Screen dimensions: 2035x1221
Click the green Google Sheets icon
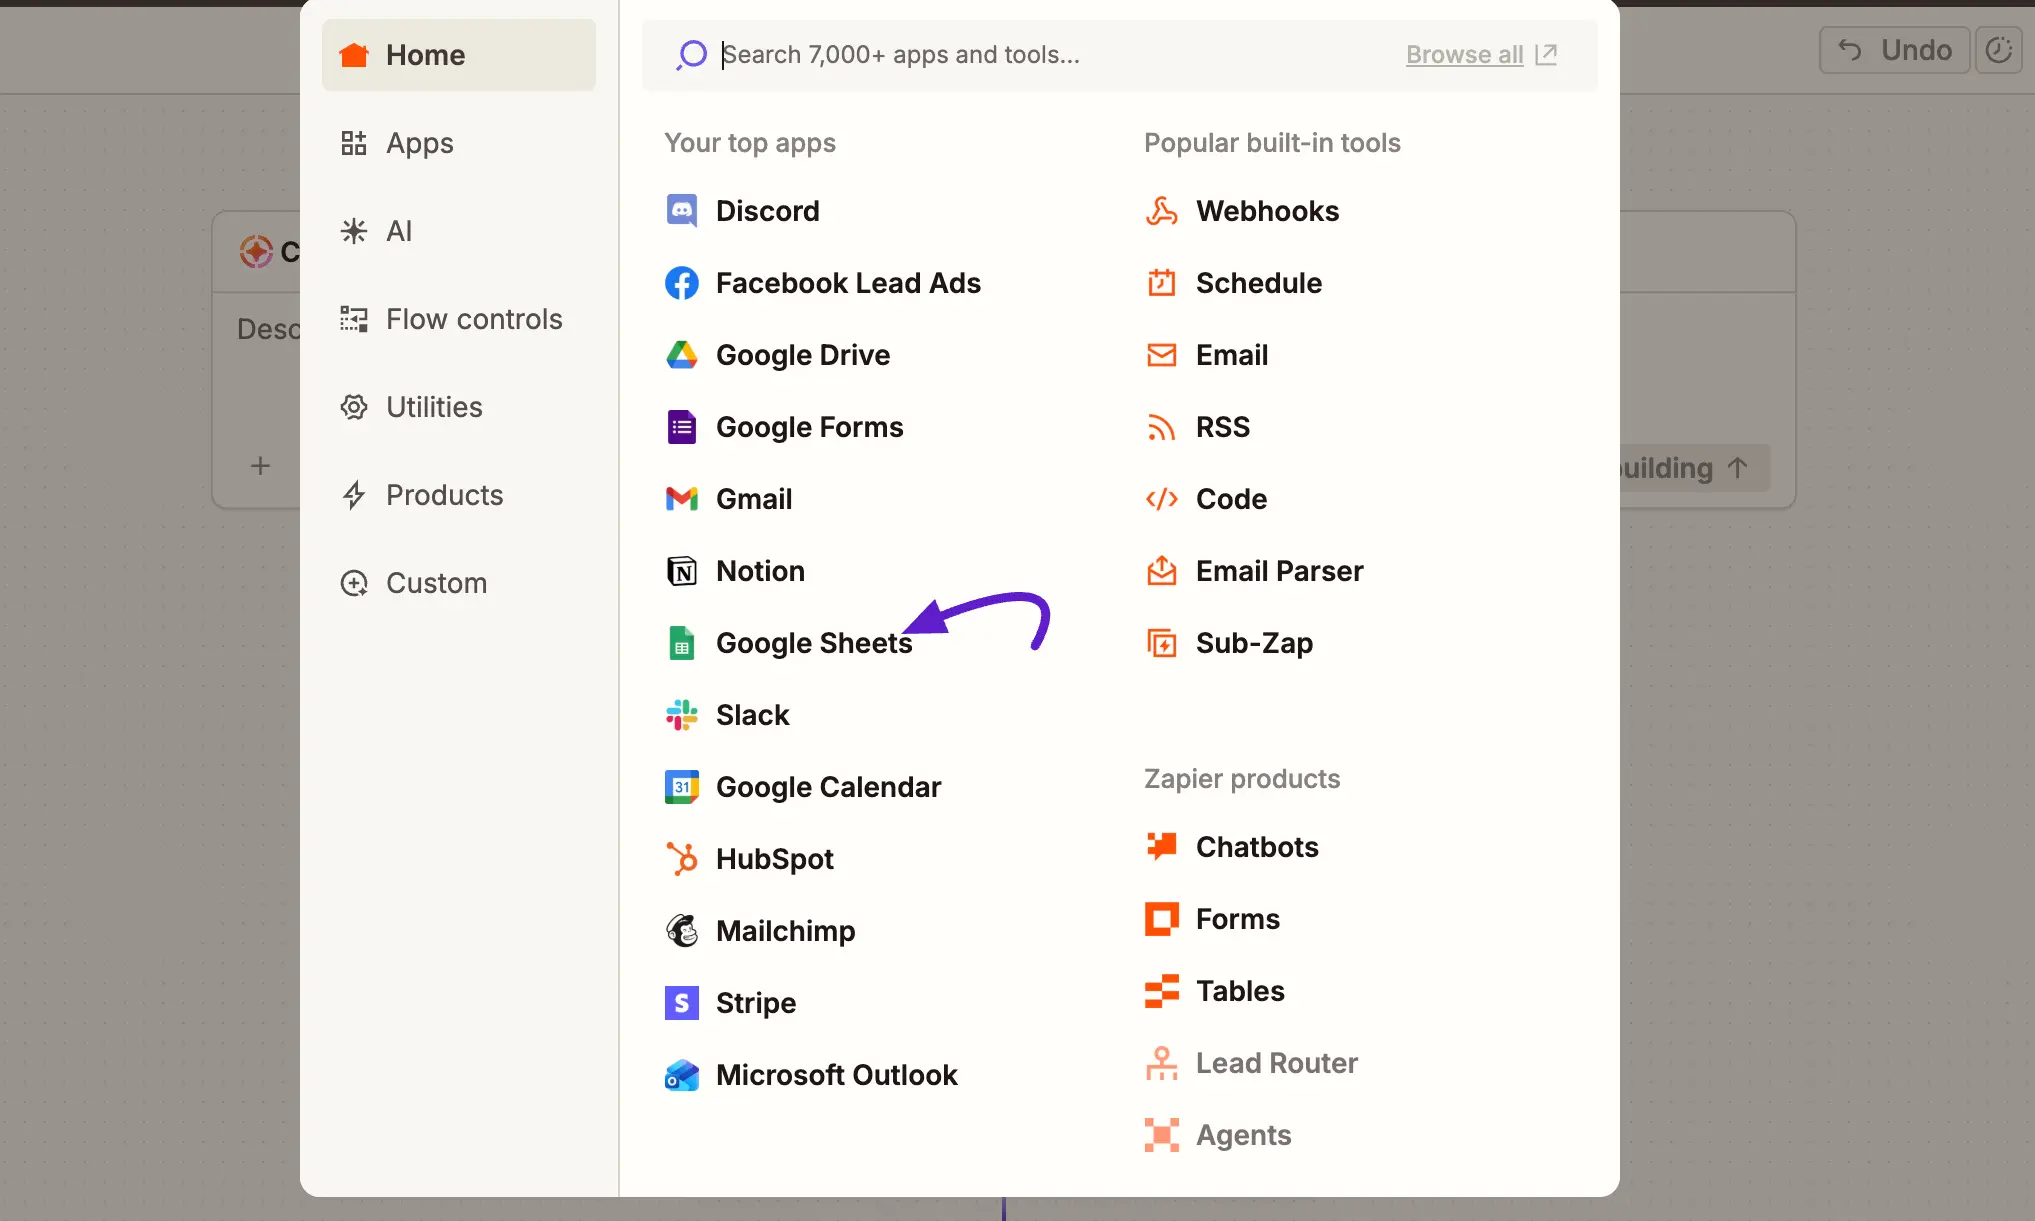coord(681,643)
